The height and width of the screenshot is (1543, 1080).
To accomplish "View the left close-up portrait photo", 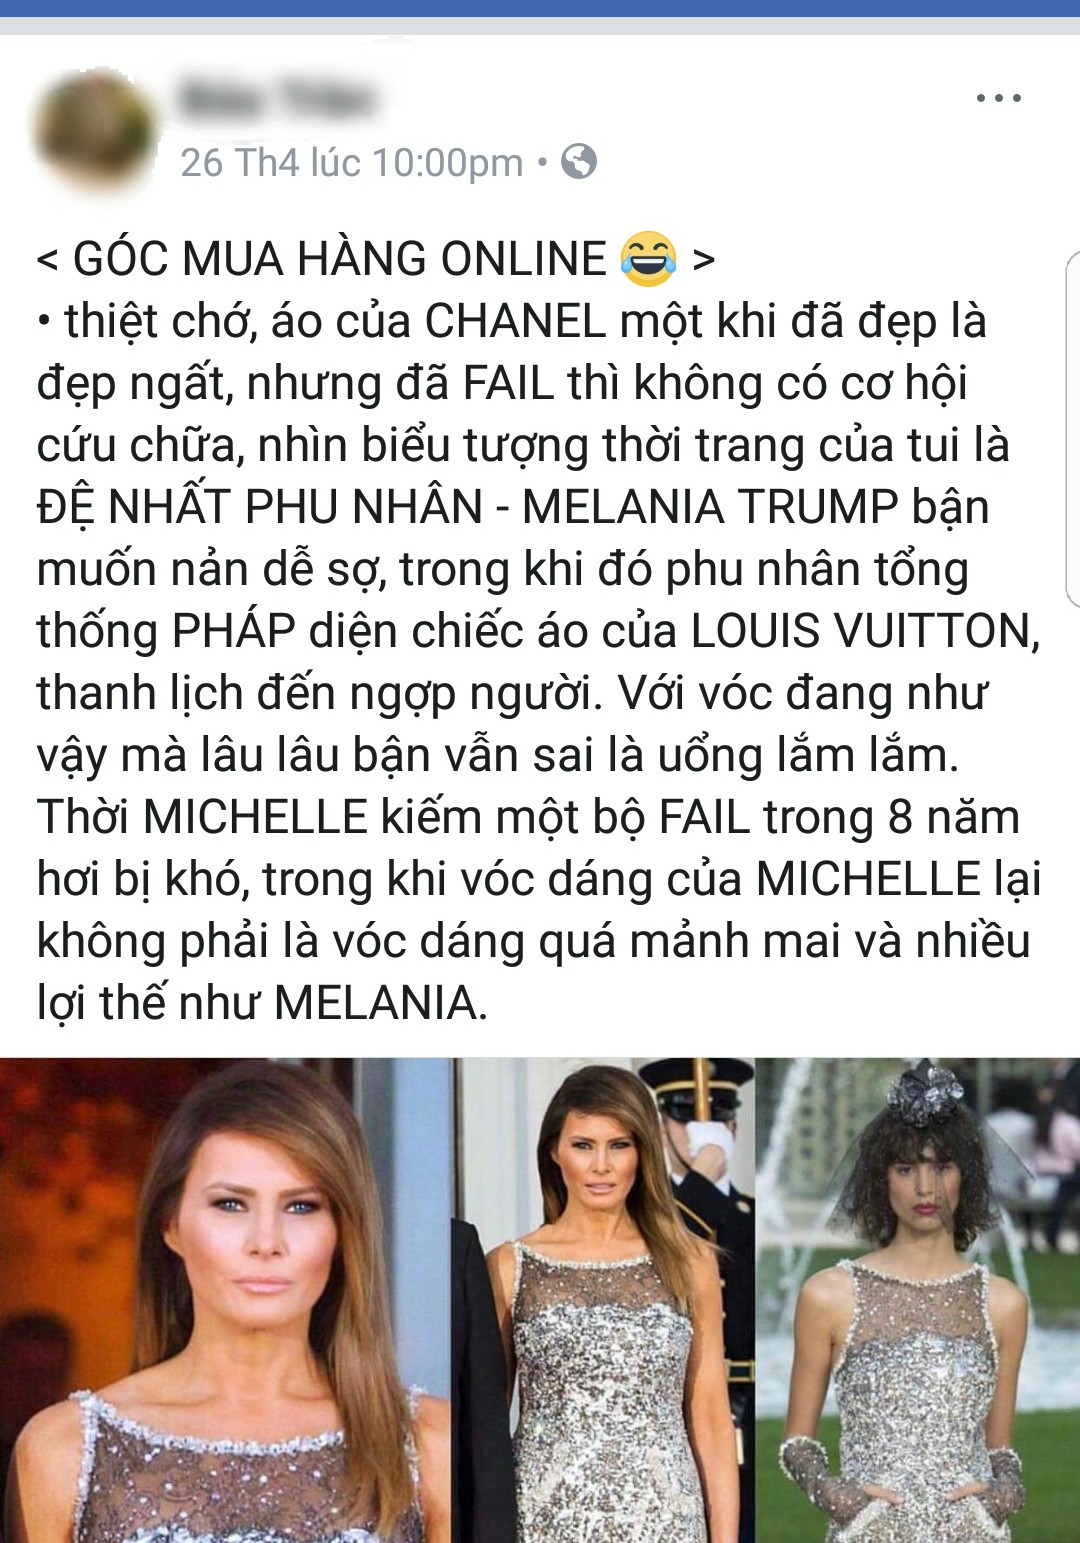I will [226, 1300].
